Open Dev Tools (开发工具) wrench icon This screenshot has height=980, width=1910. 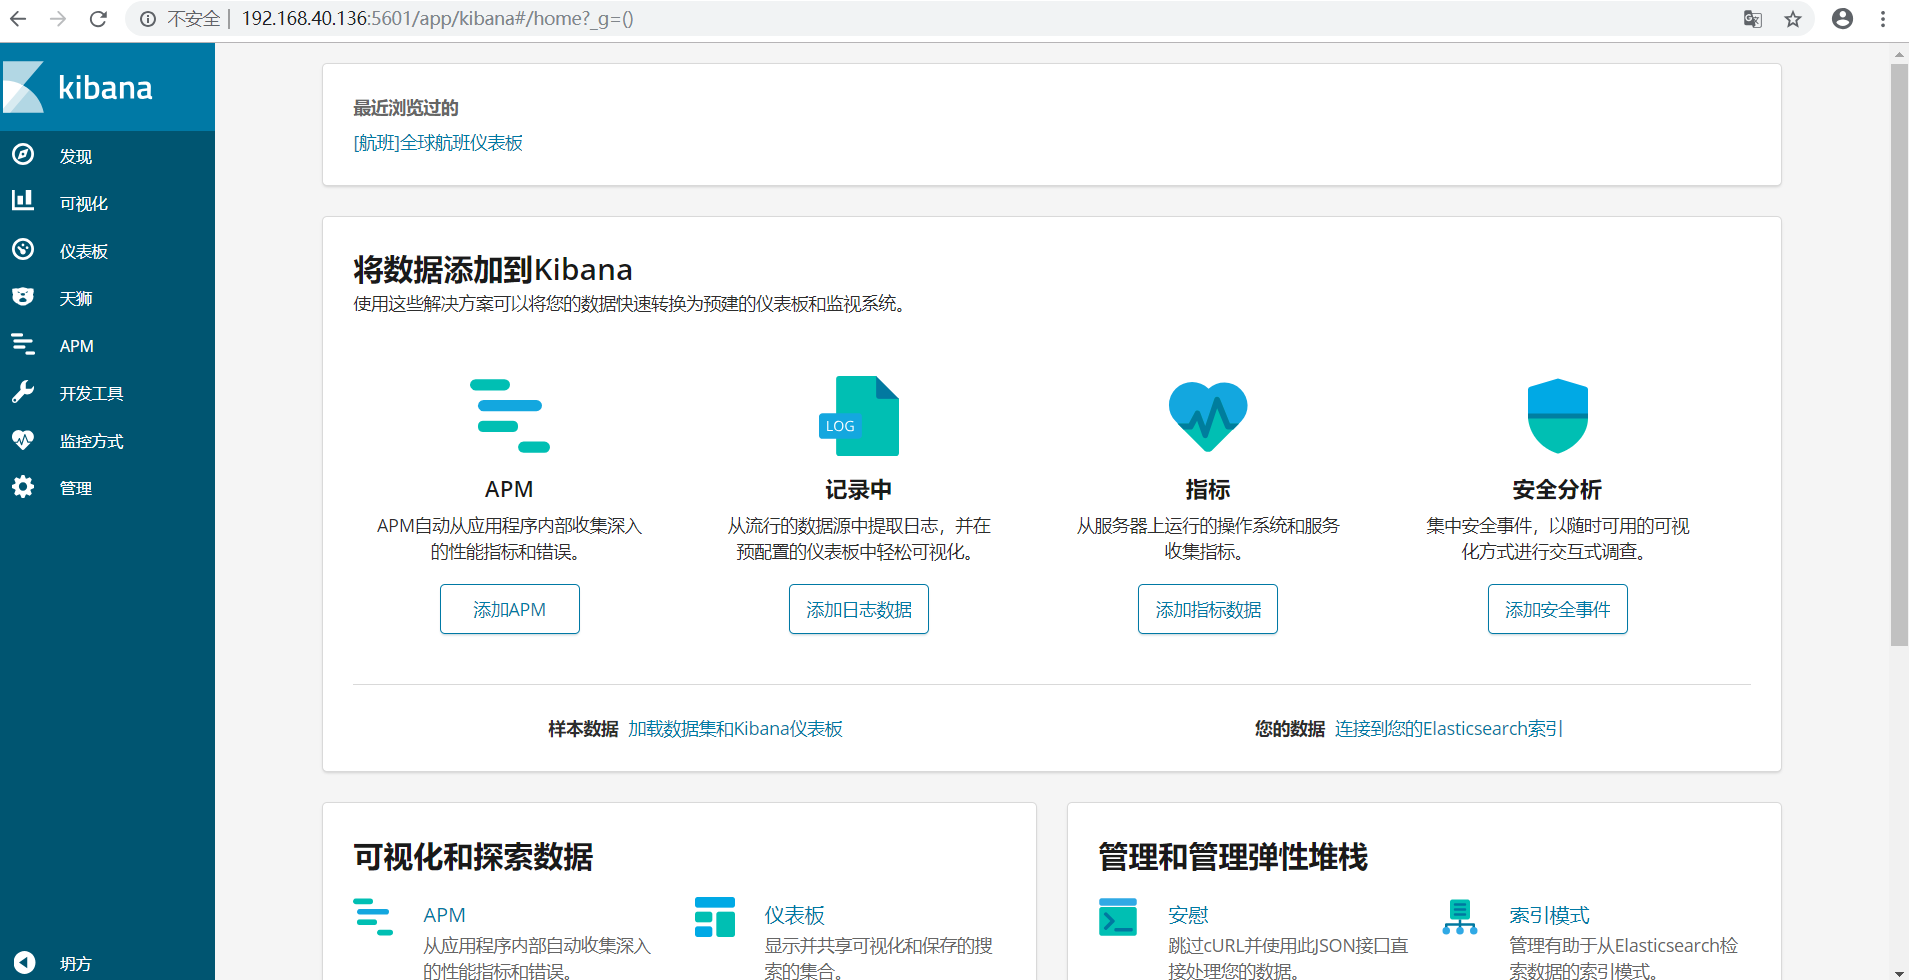[23, 391]
